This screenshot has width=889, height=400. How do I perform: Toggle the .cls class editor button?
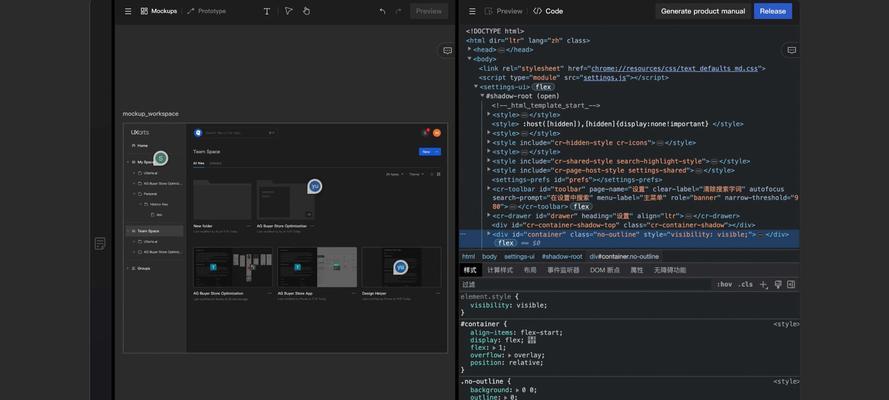(x=746, y=284)
